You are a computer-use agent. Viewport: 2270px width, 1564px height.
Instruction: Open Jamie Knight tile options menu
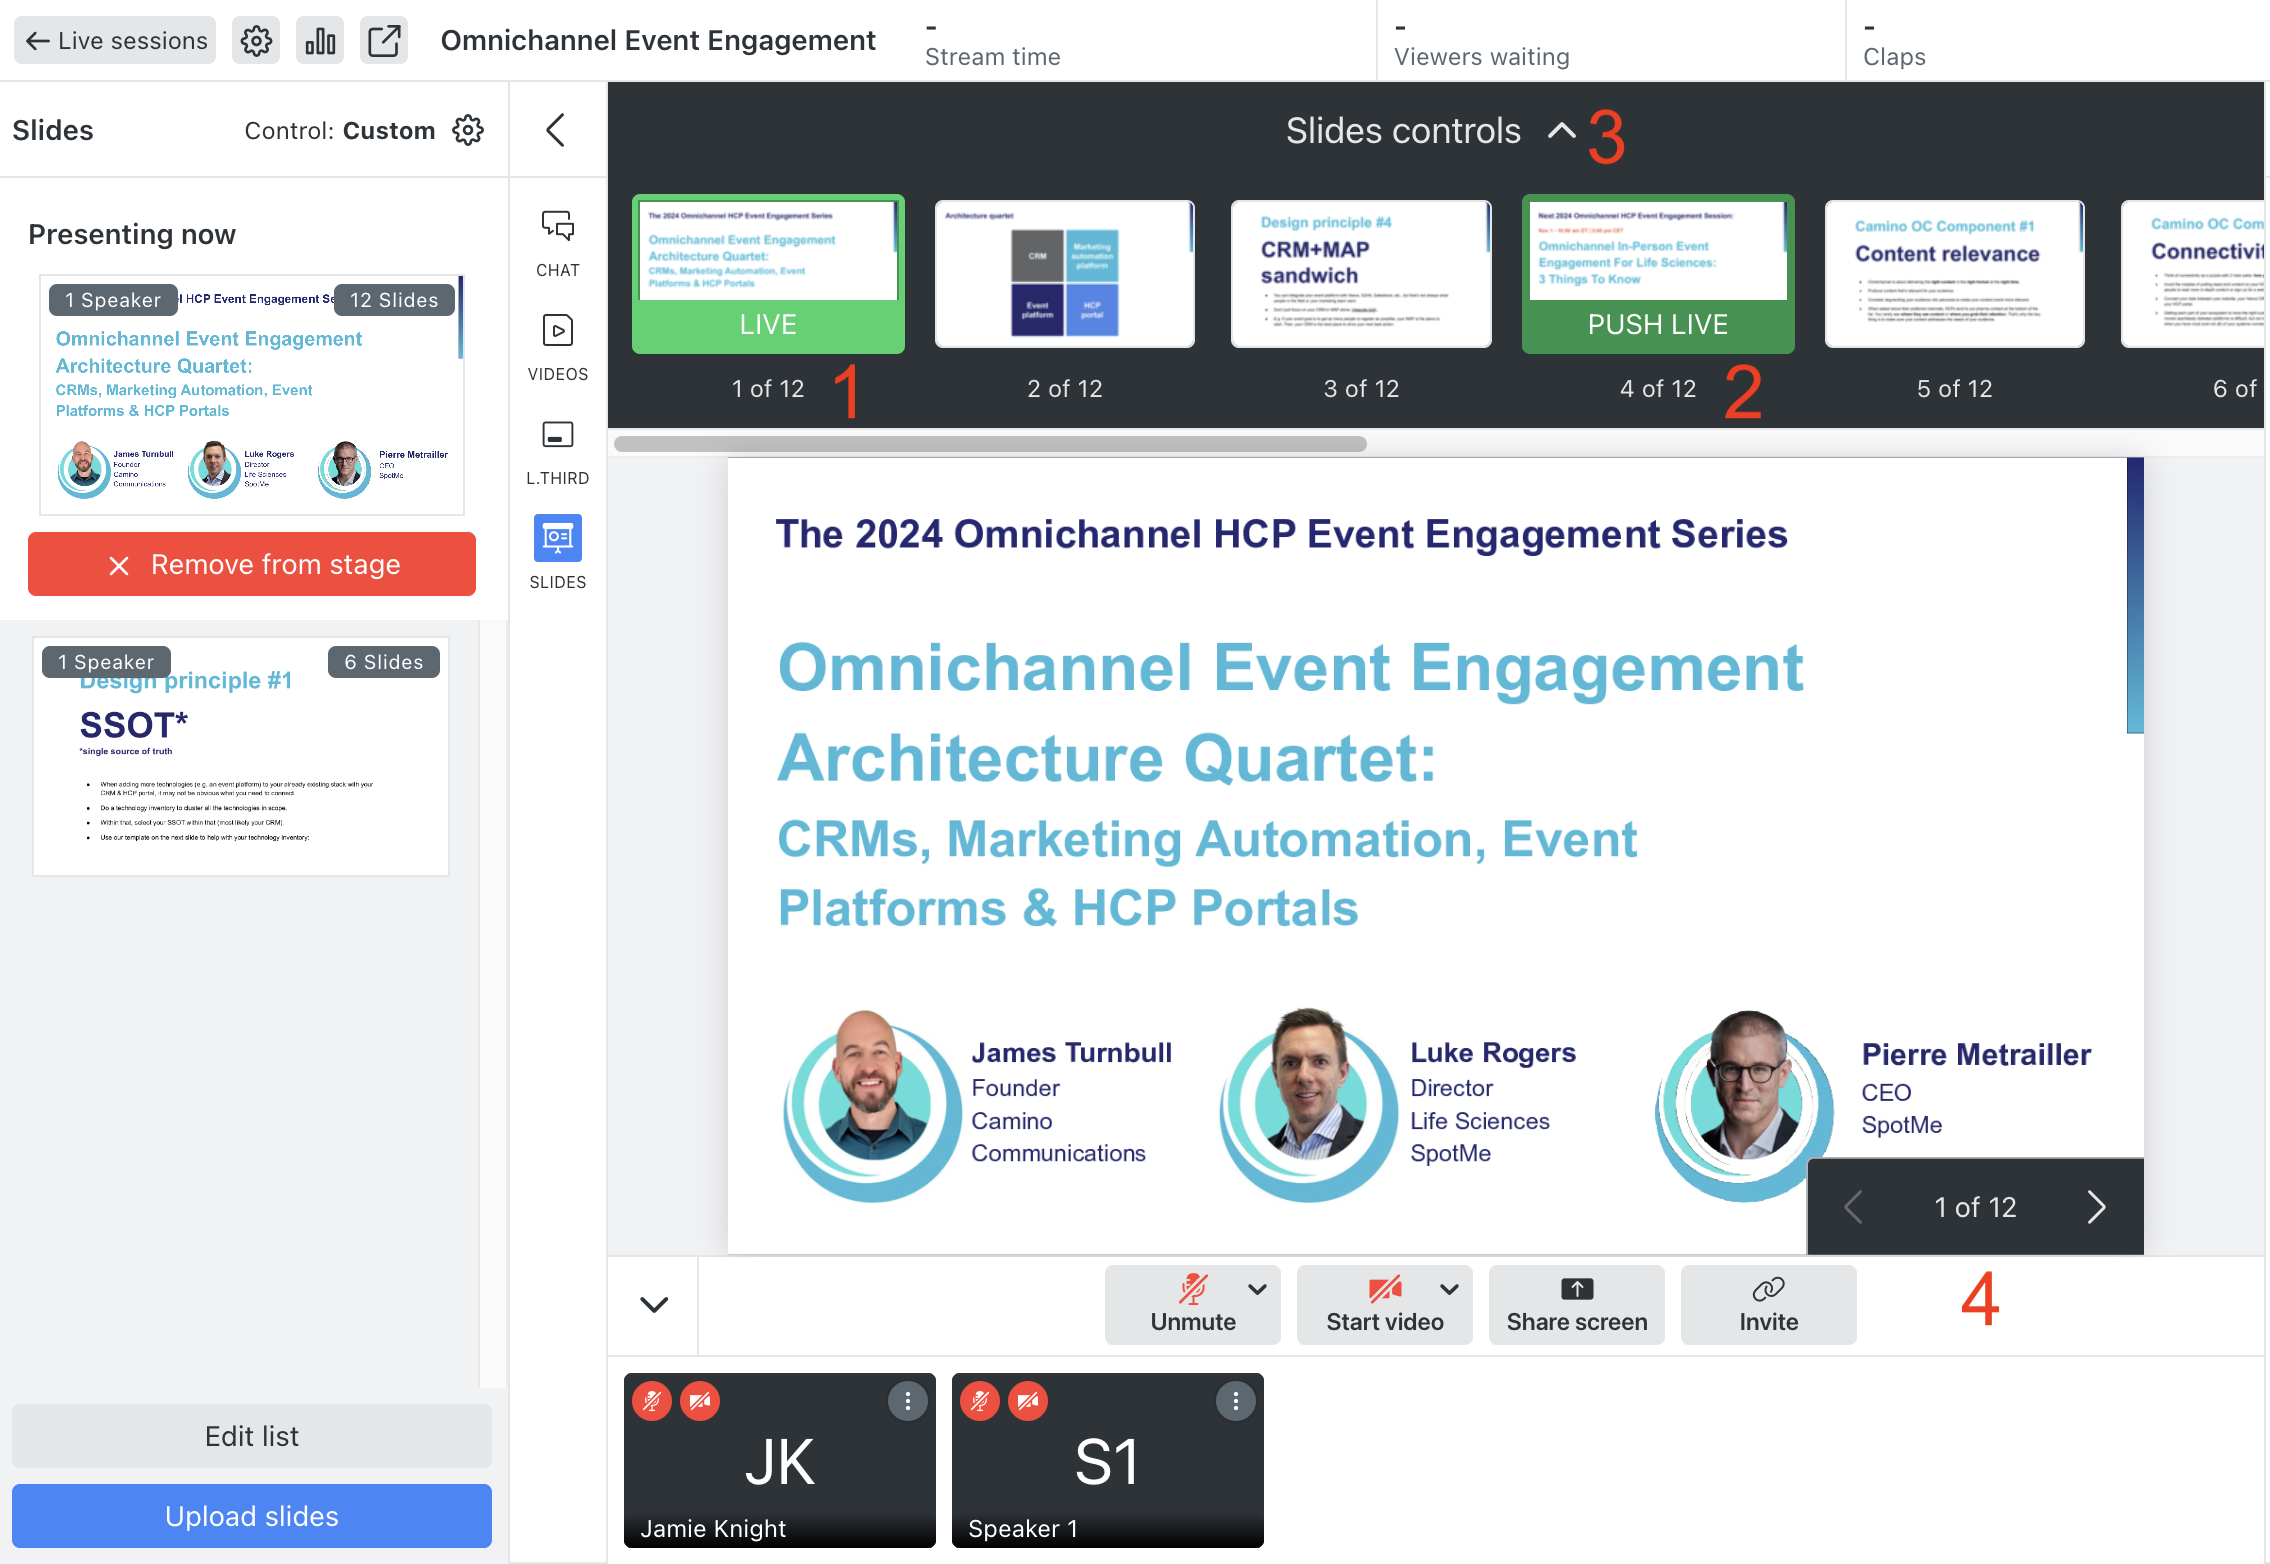coord(908,1401)
